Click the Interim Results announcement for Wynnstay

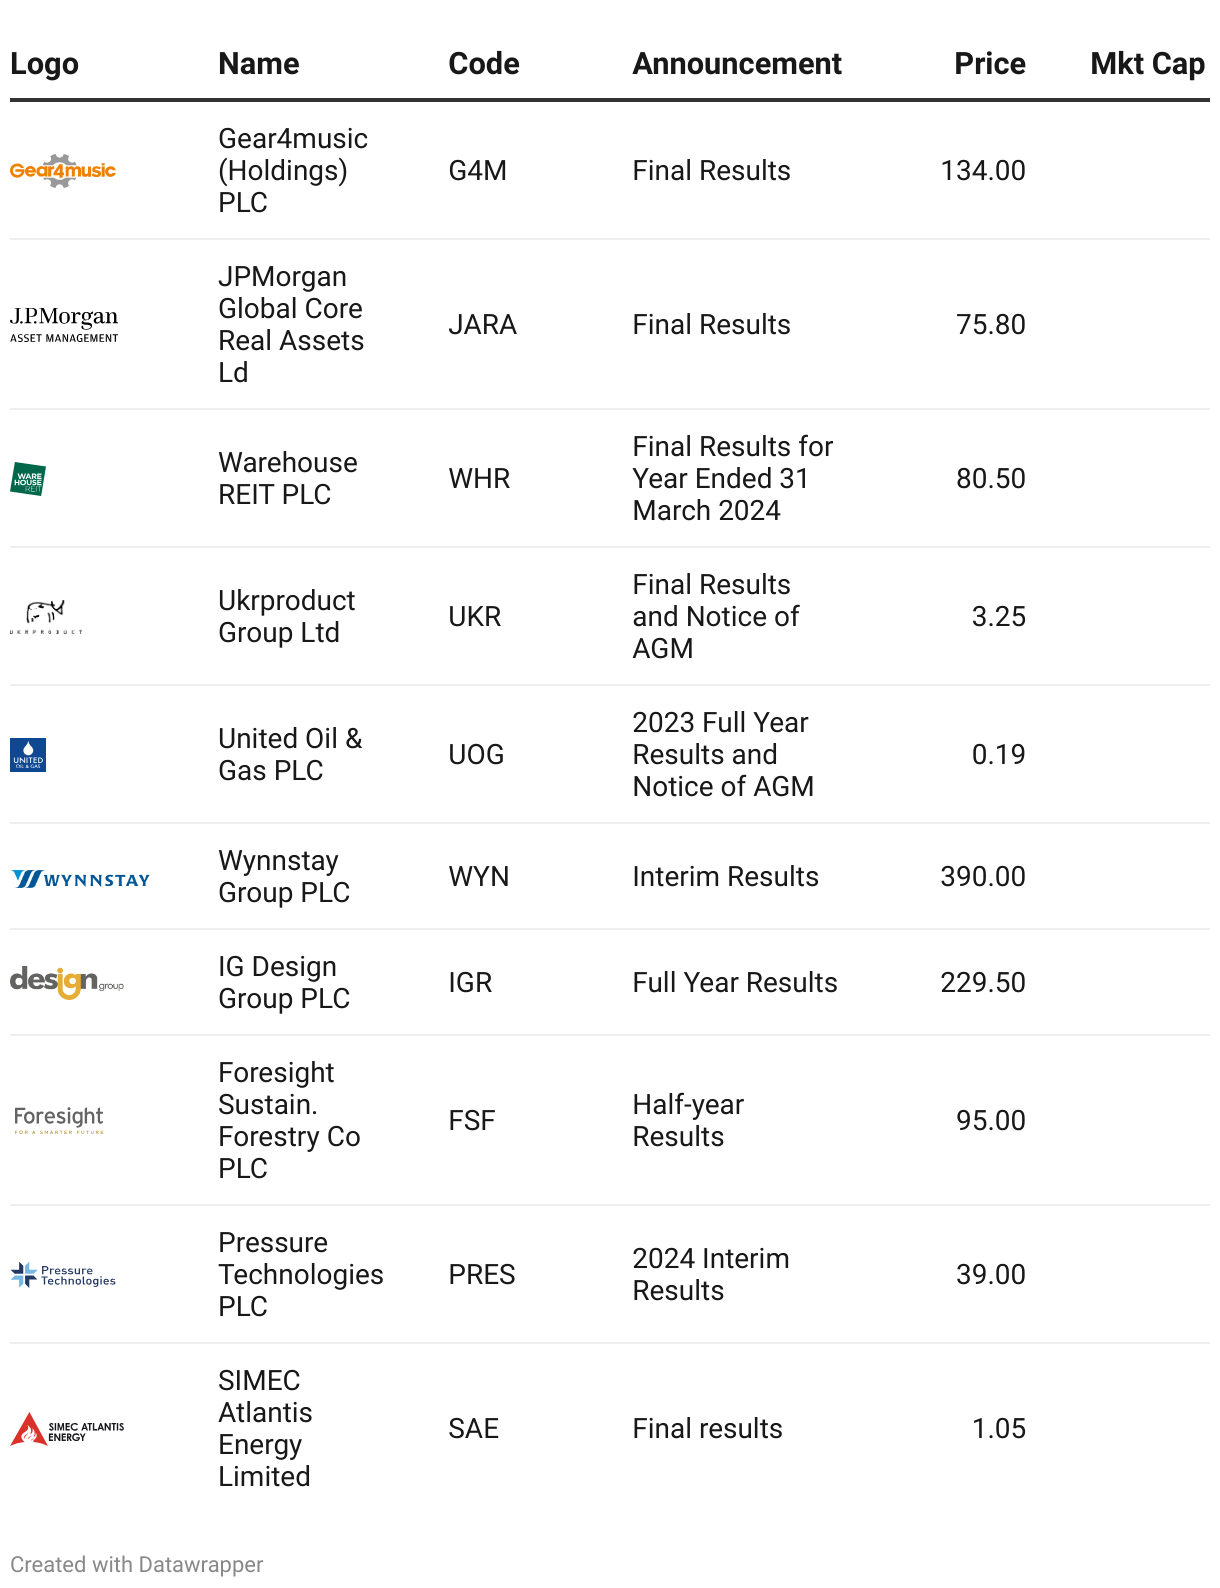pos(725,877)
